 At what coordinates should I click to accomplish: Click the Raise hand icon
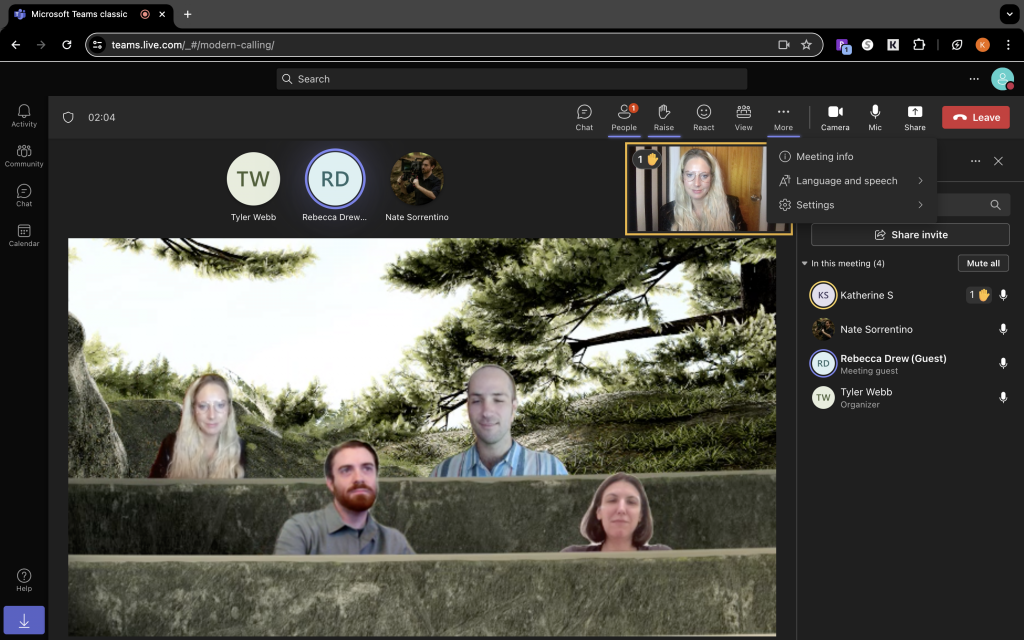(664, 117)
